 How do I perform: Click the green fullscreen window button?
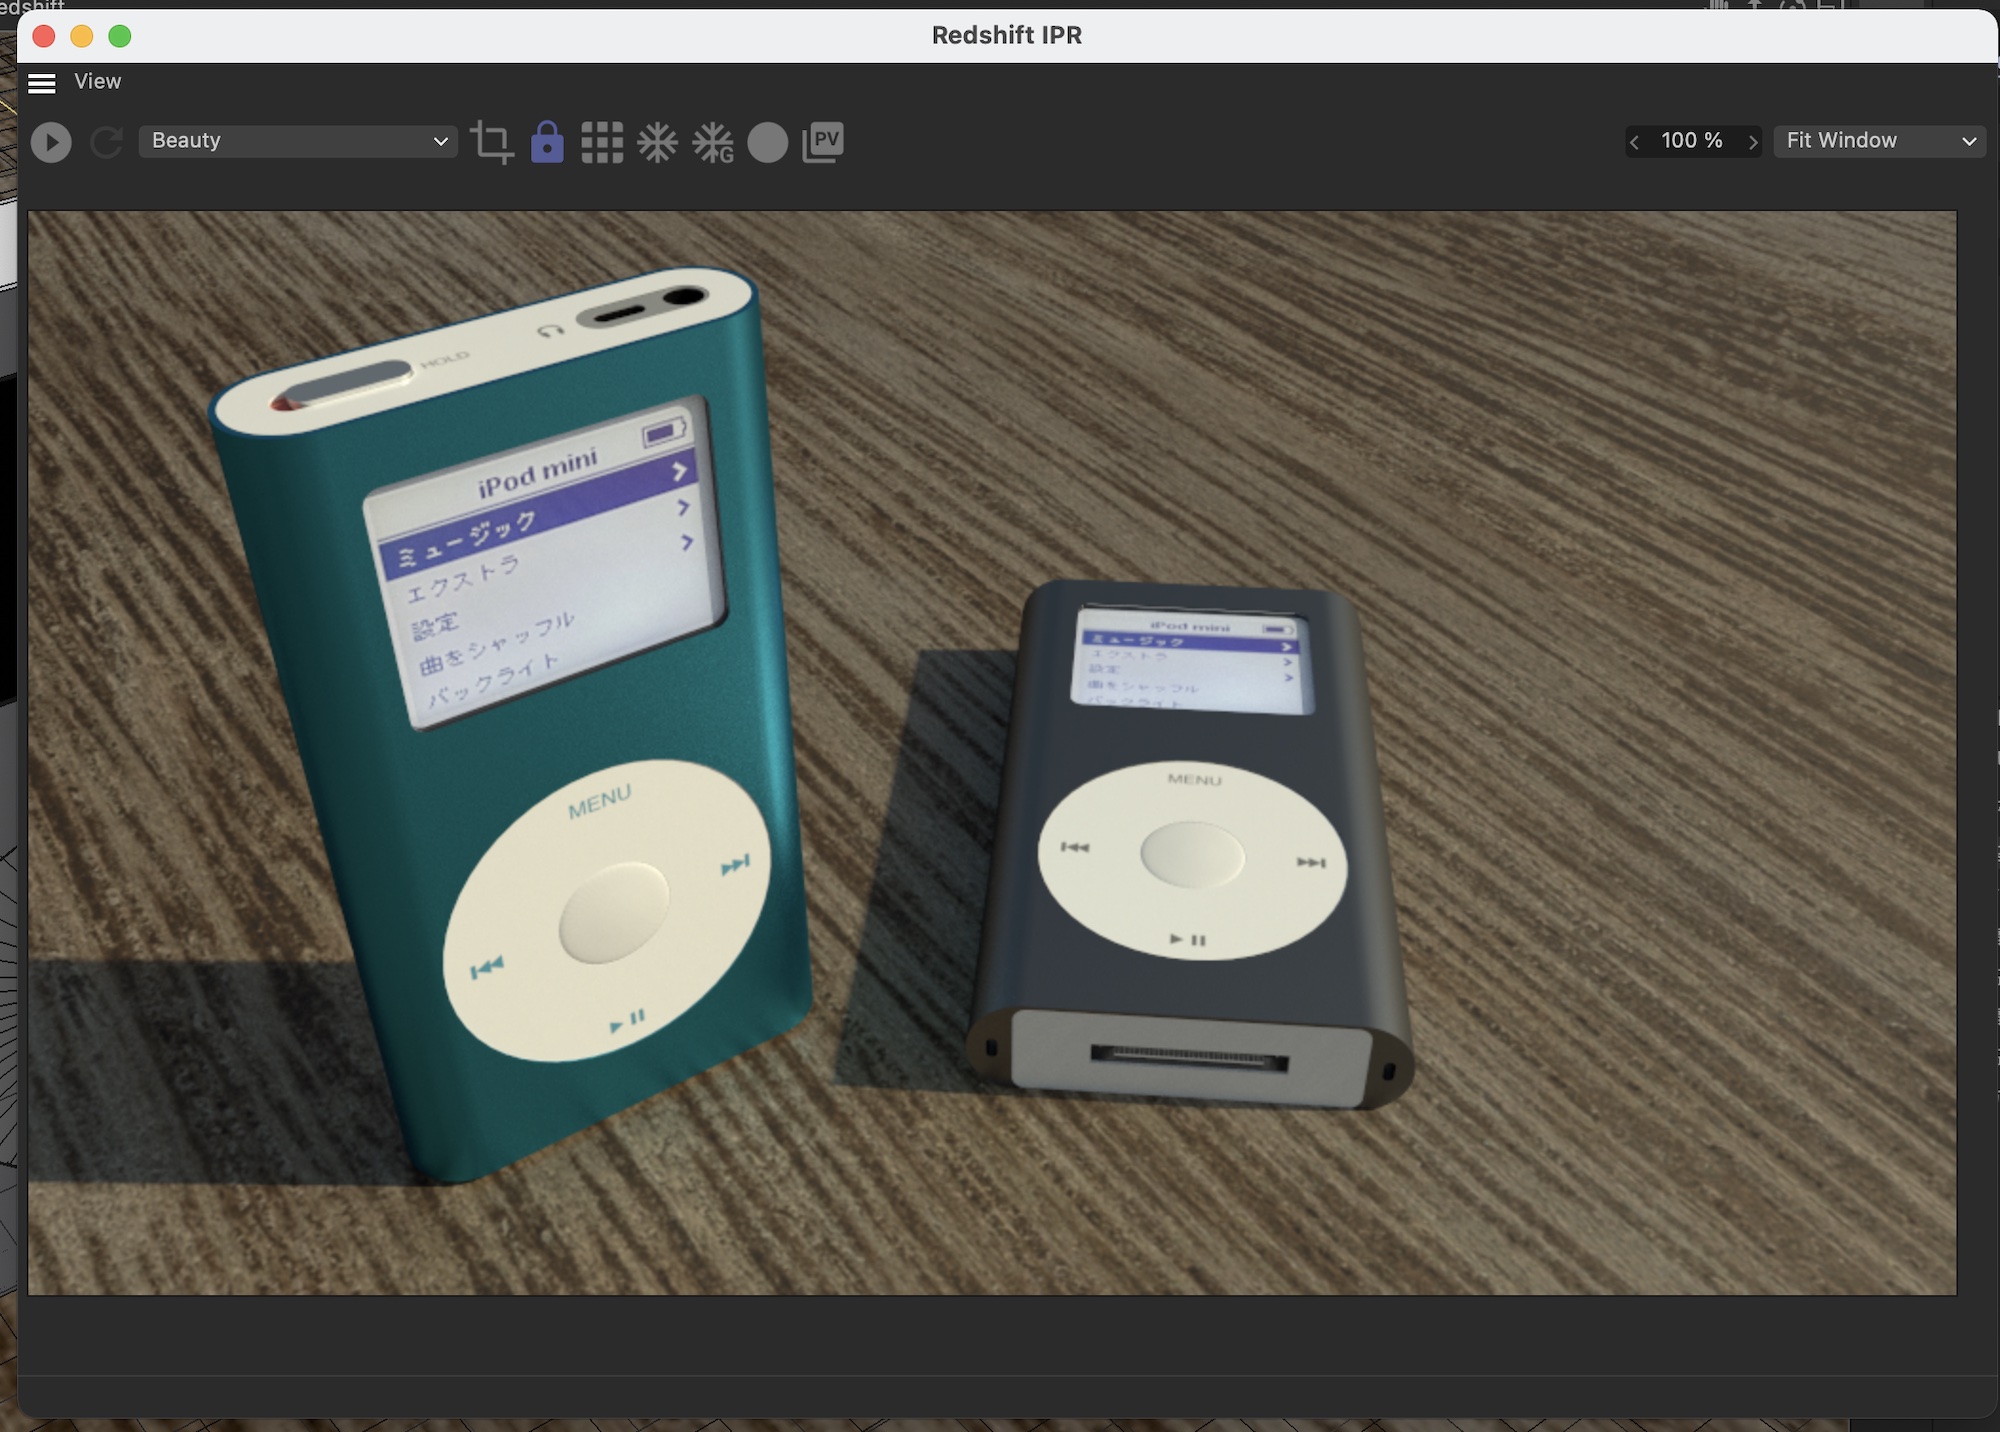point(120,36)
